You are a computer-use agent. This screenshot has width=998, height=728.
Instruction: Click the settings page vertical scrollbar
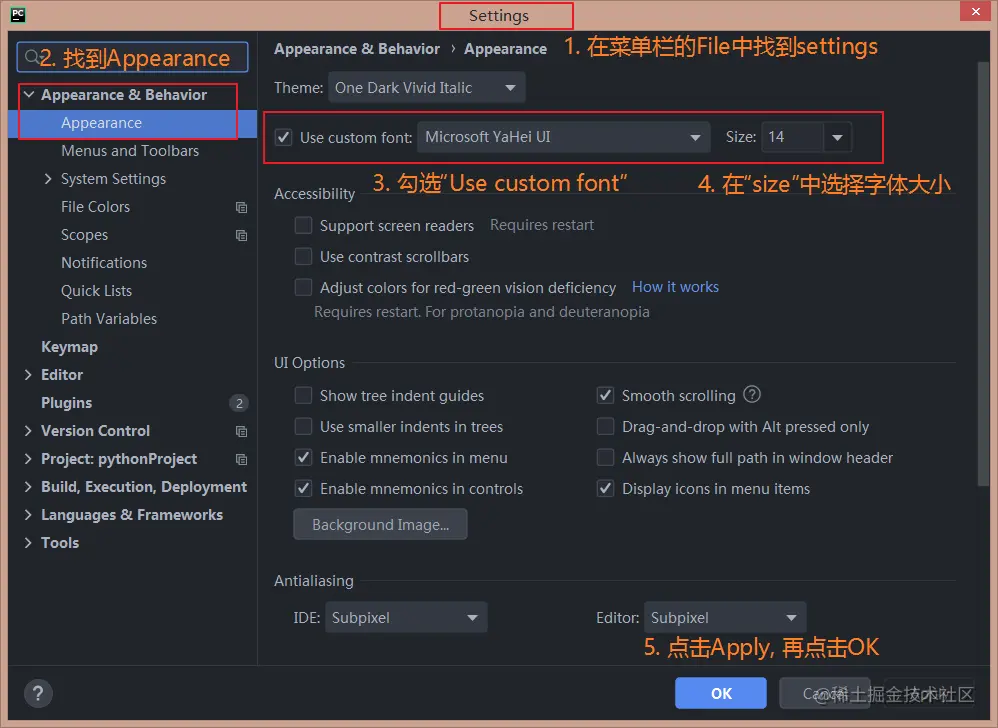coord(983,274)
